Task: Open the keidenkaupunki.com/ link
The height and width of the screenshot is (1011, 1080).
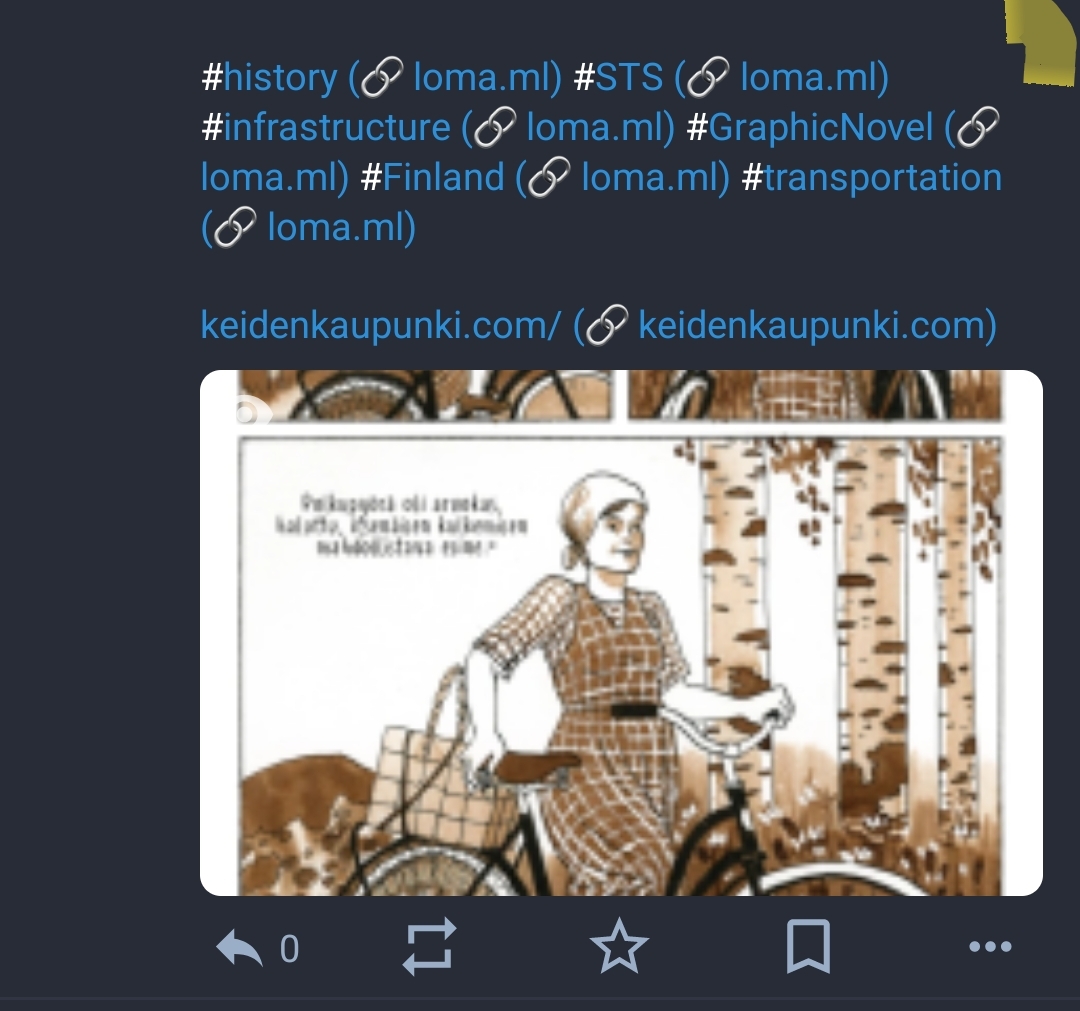Action: tap(380, 325)
